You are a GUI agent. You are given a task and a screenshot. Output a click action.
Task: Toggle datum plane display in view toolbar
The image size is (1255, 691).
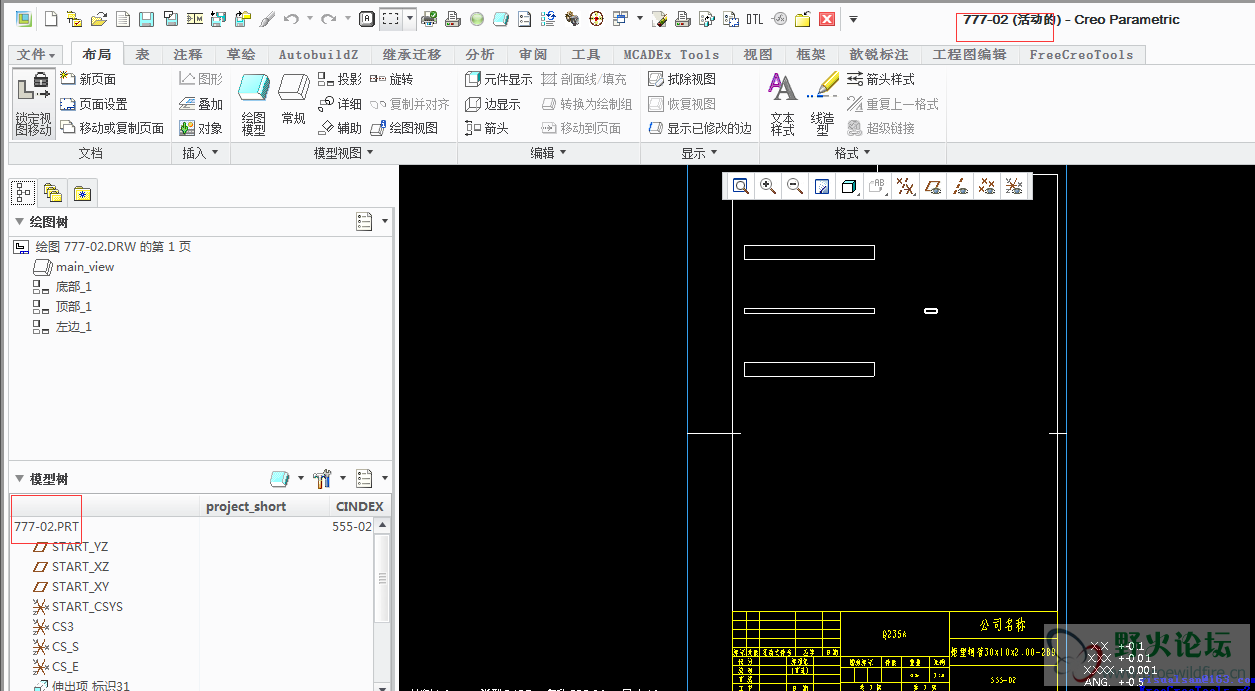[933, 186]
